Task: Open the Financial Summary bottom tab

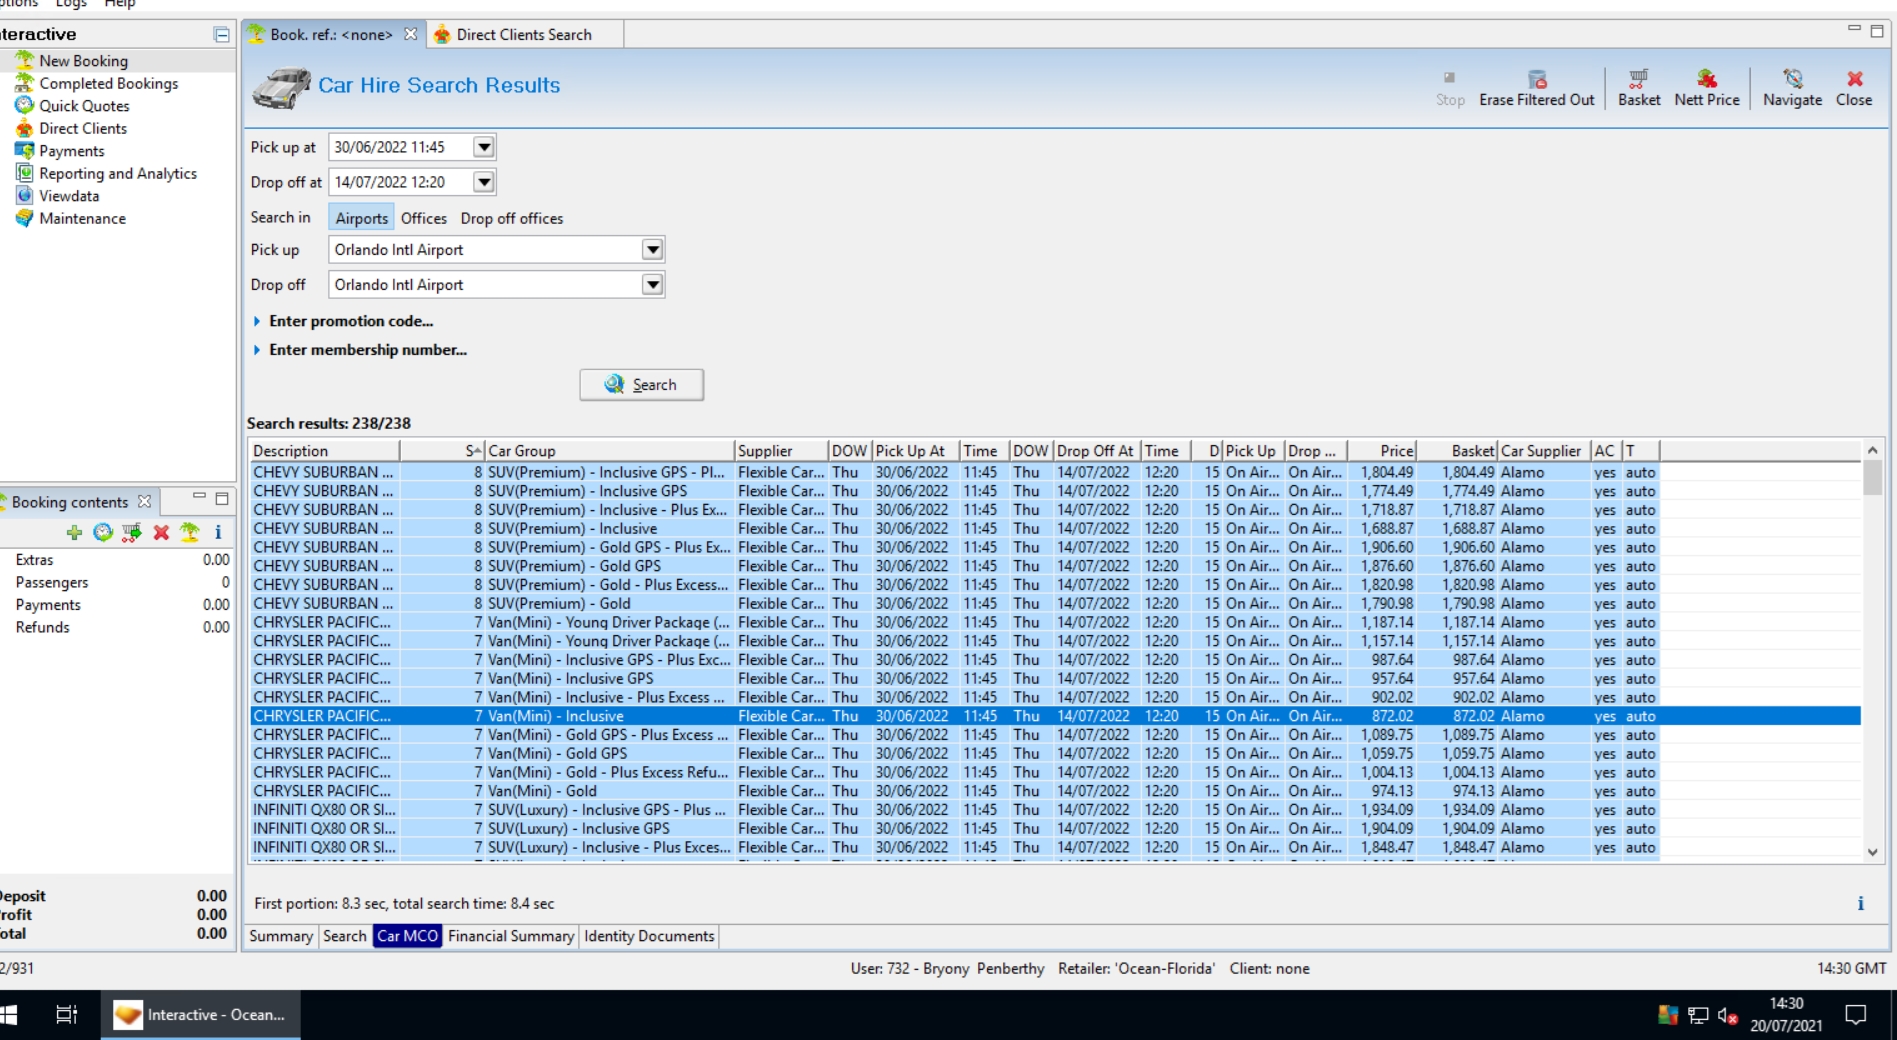Action: click(511, 936)
